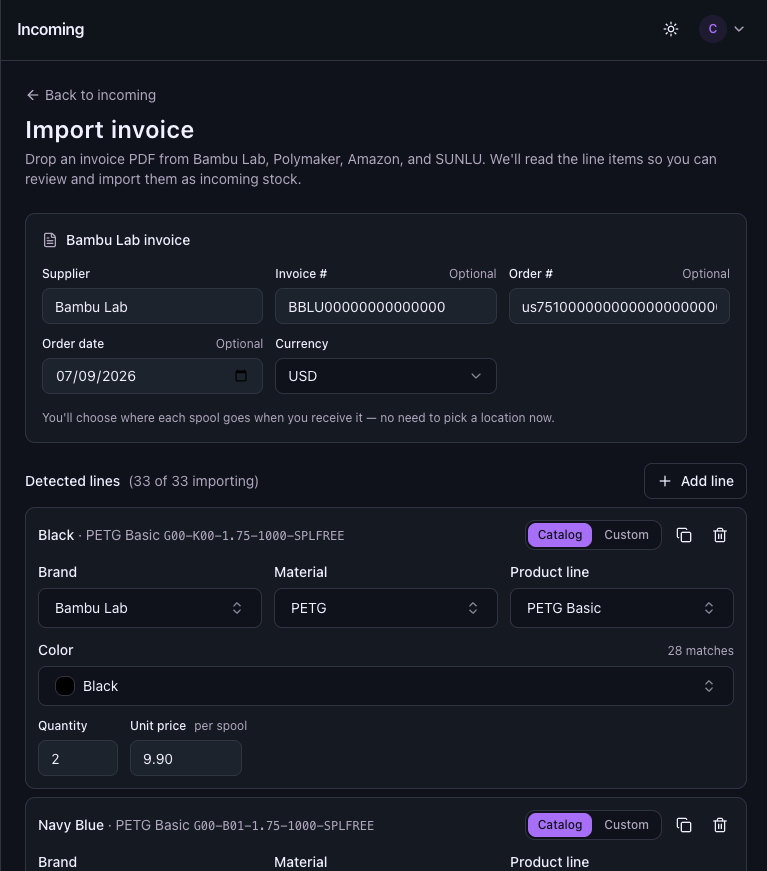This screenshot has height=871, width=767.
Task: Click the back arrow icon beside Back to incoming
Action: coord(33,95)
